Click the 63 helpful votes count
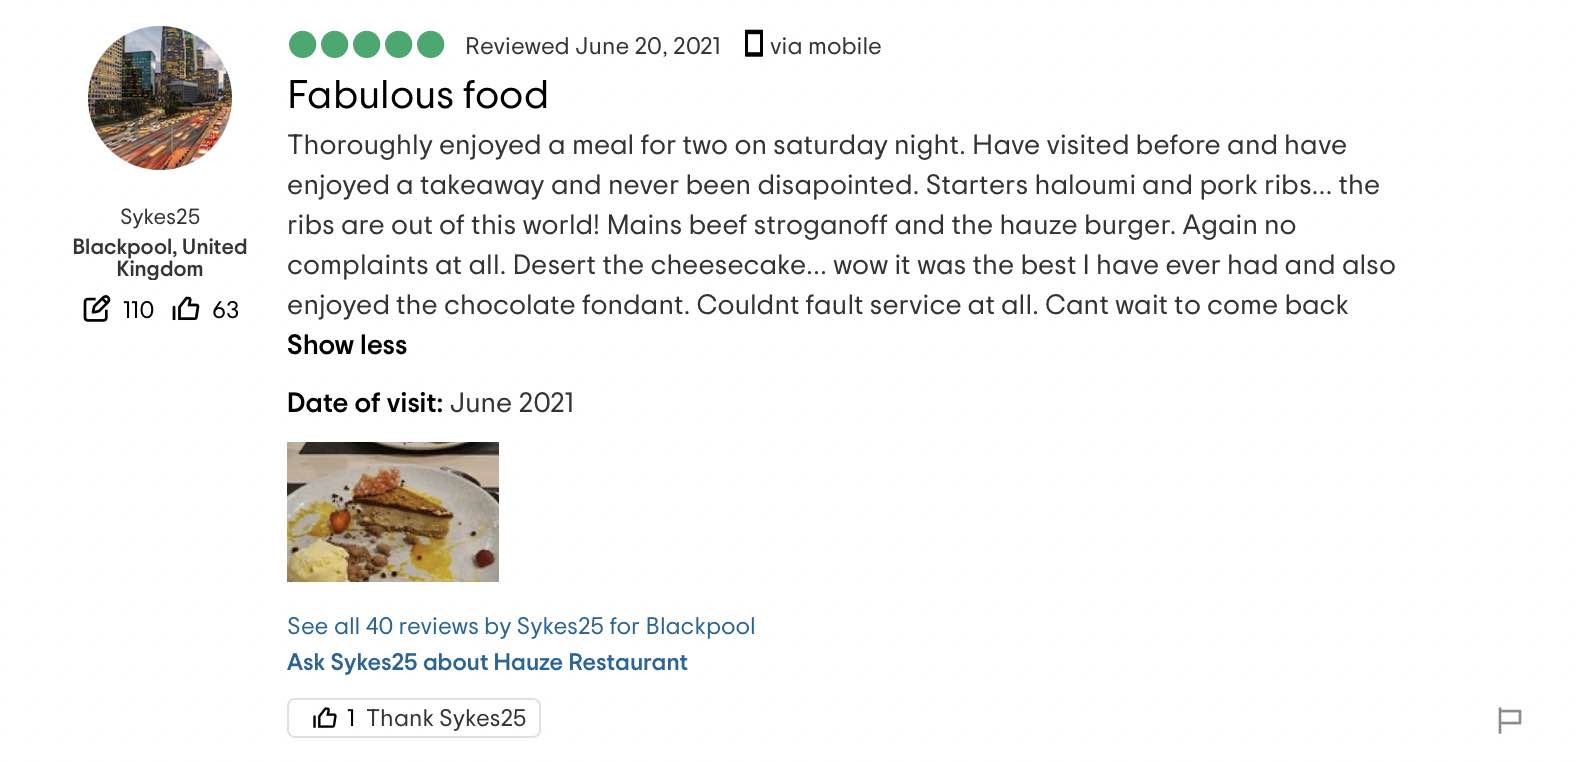This screenshot has width=1588, height=762. (226, 310)
